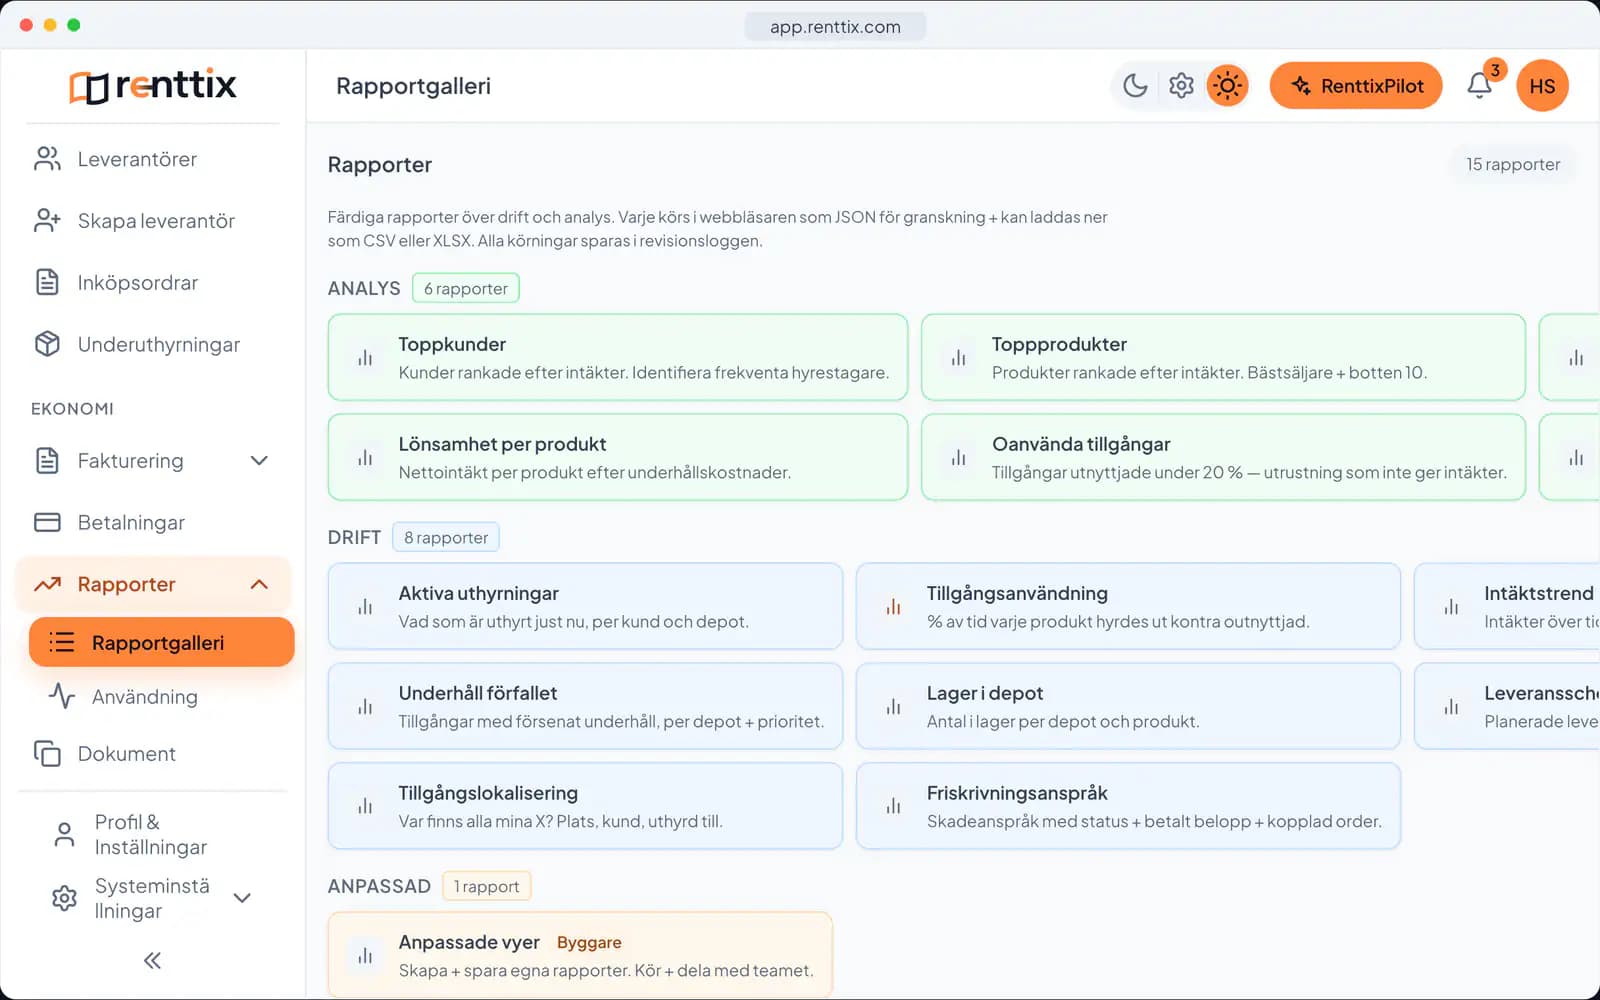Image resolution: width=1600 pixels, height=1000 pixels.
Task: Activate the light mode sun icon
Action: pos(1227,86)
